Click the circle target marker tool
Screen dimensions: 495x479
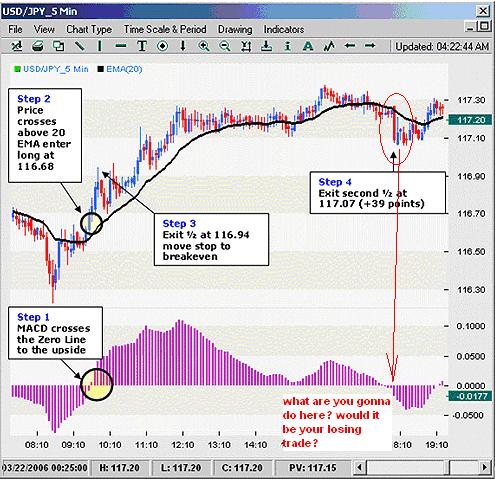coord(162,46)
